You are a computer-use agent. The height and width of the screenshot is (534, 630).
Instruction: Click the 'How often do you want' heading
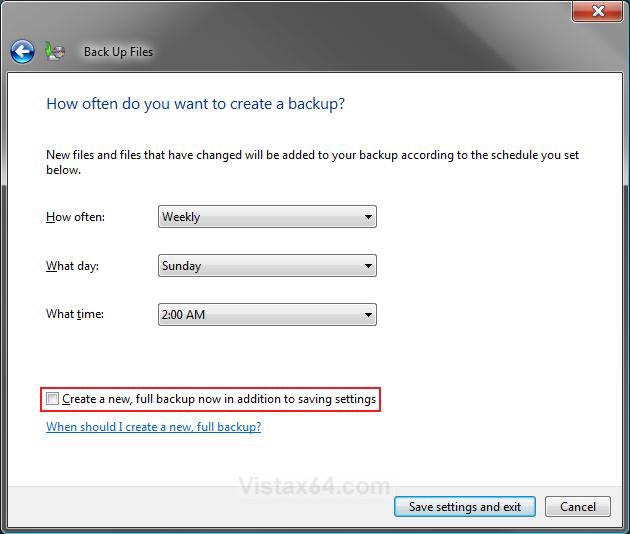point(195,104)
